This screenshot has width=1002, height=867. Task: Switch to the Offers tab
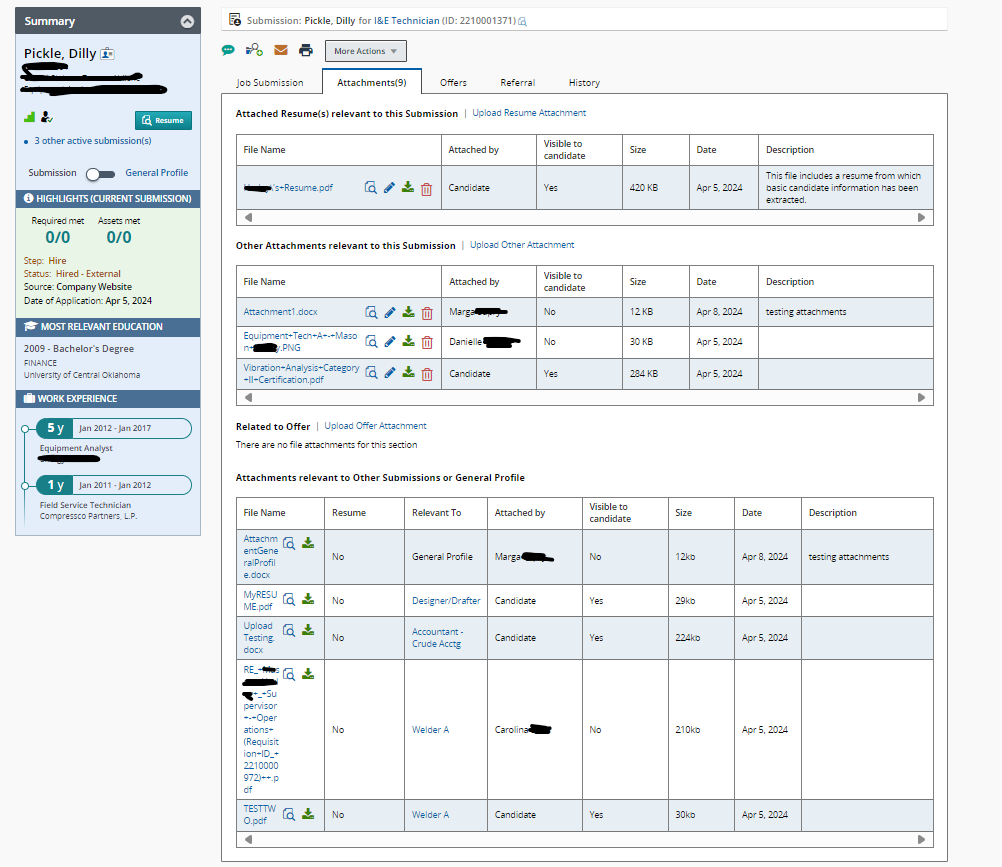(453, 83)
